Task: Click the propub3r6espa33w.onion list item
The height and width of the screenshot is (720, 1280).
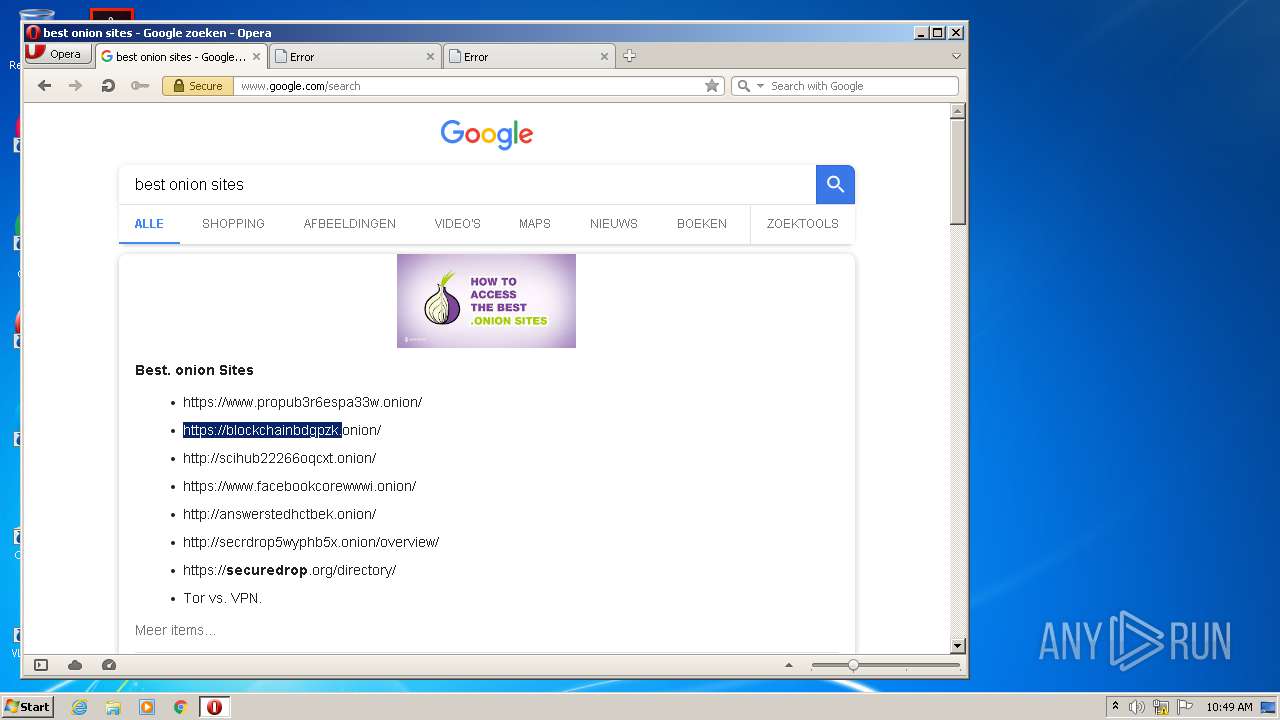Action: click(302, 402)
